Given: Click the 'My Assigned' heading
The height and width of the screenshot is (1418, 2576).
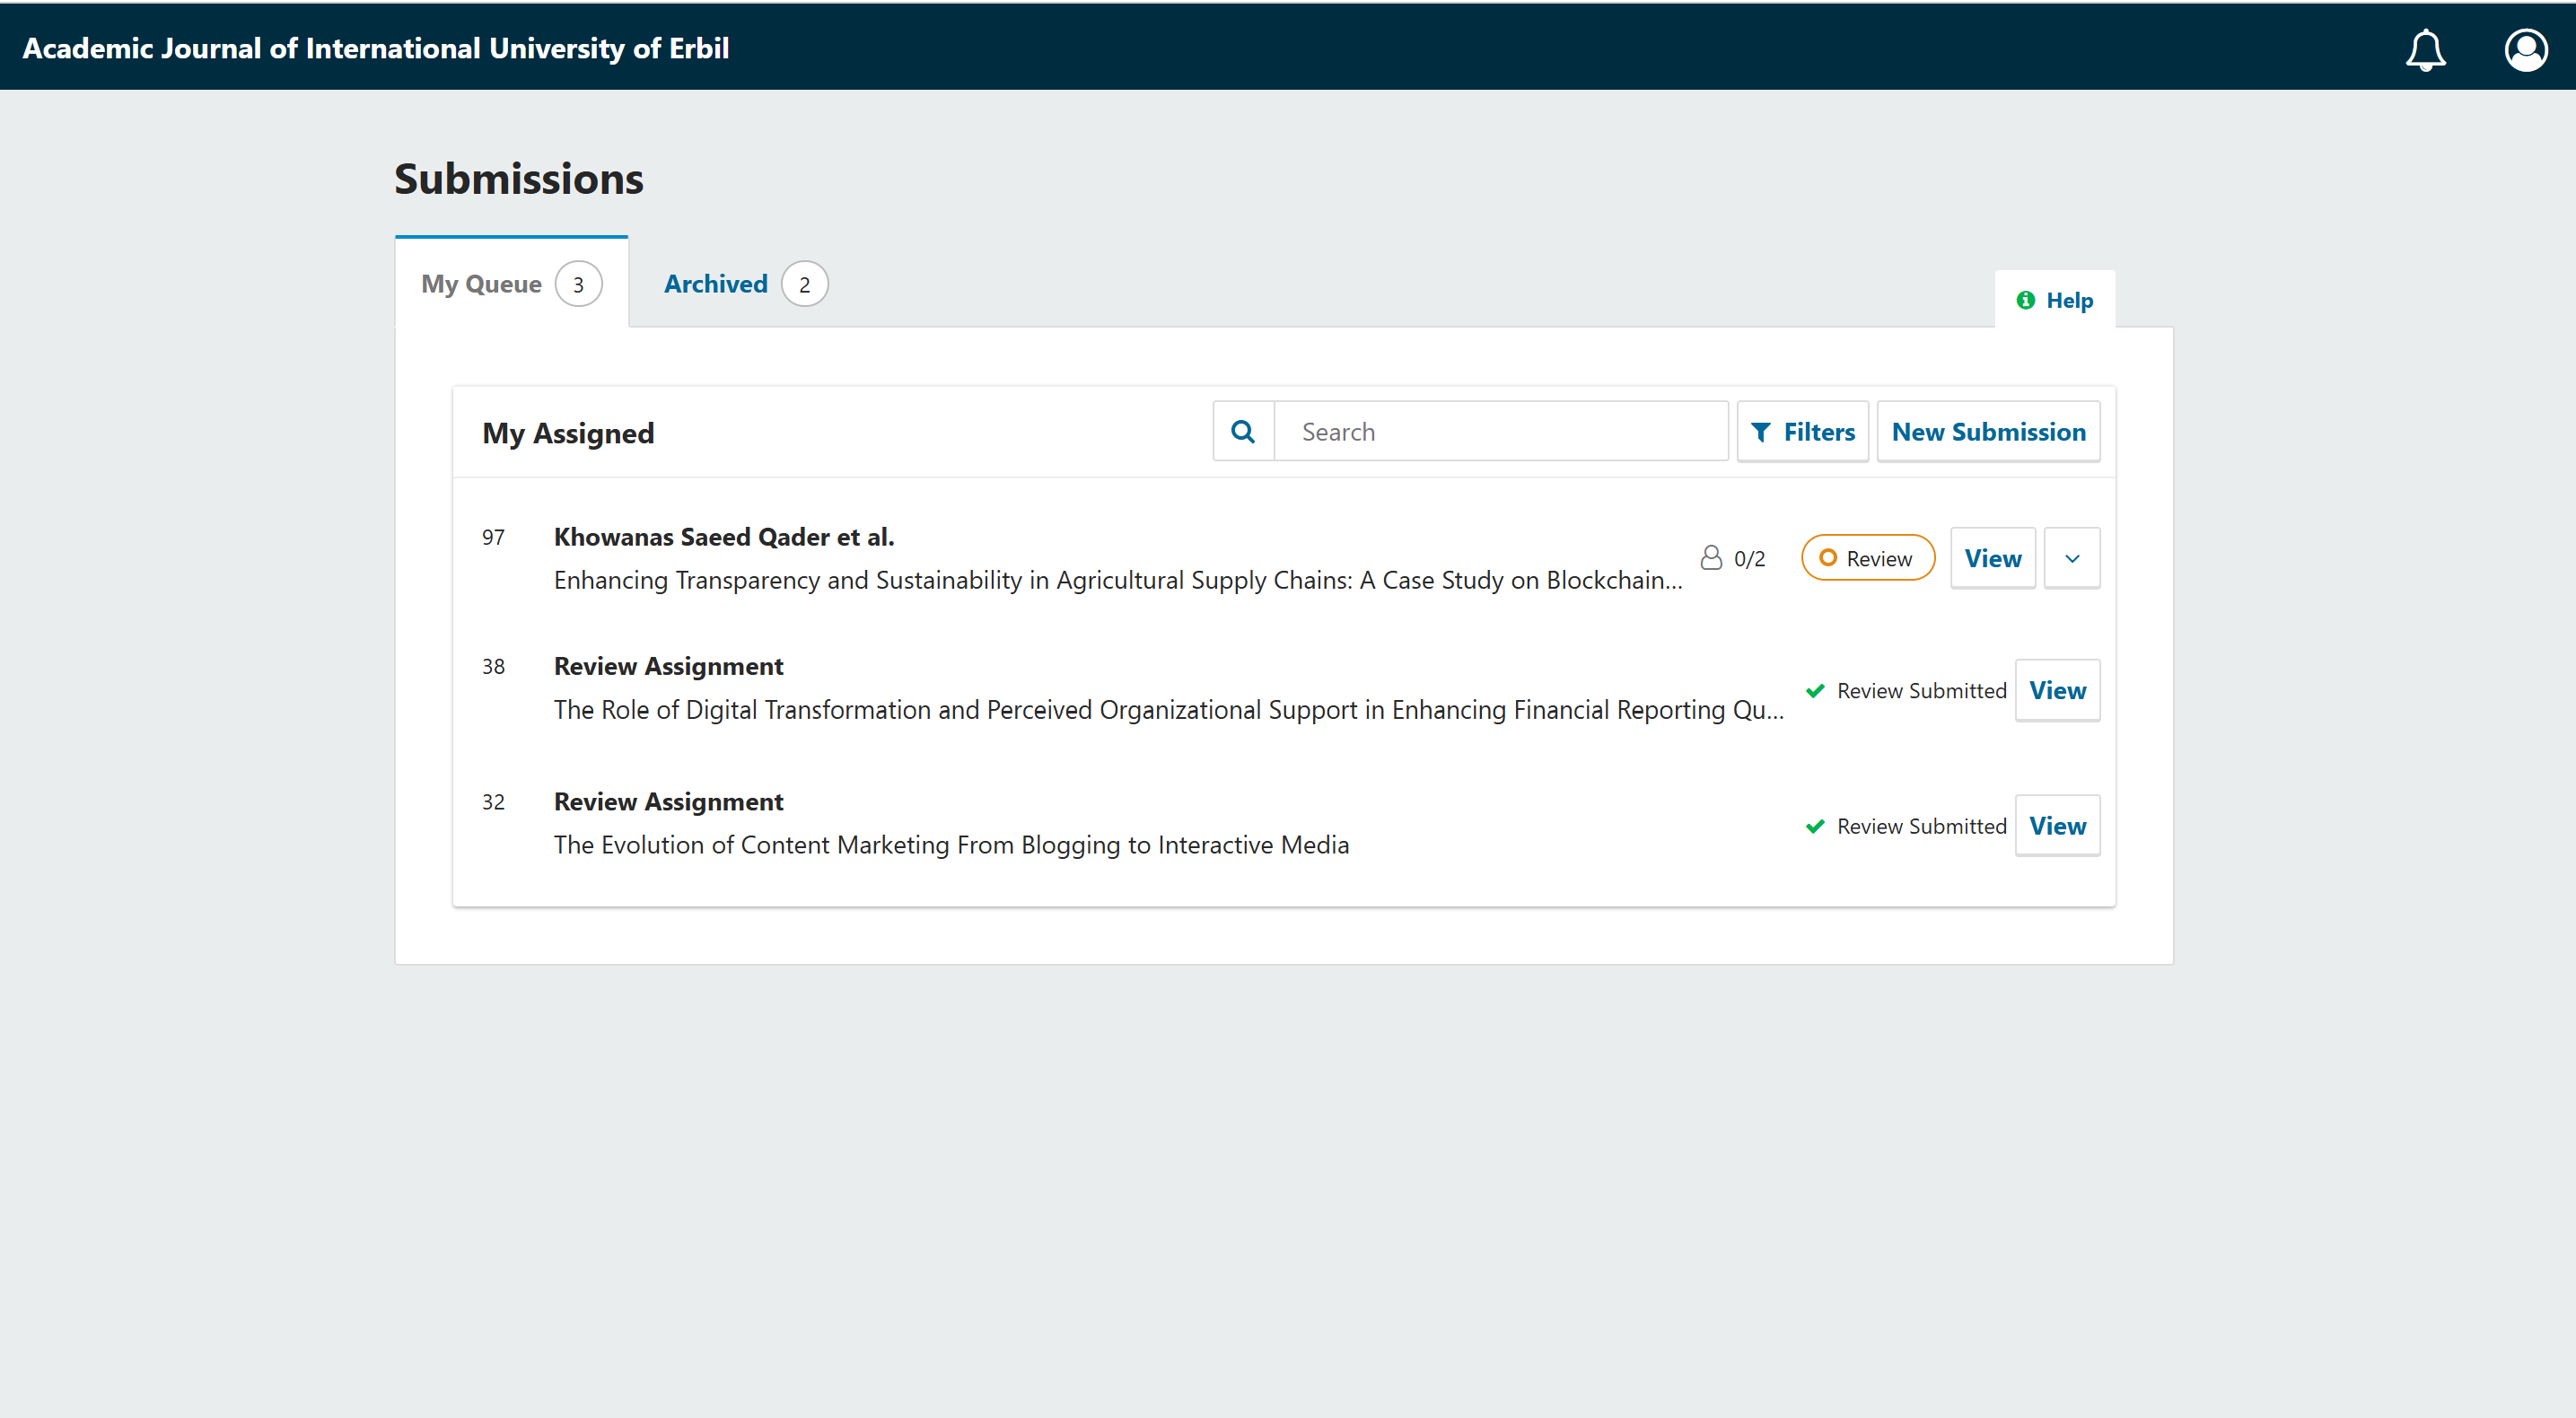Looking at the screenshot, I should click(x=568, y=433).
